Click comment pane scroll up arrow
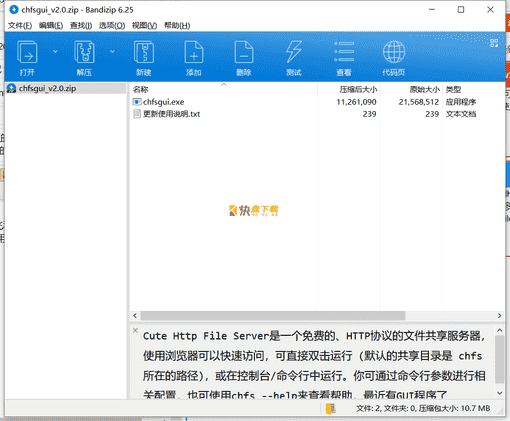The width and height of the screenshot is (510, 421). (499, 330)
